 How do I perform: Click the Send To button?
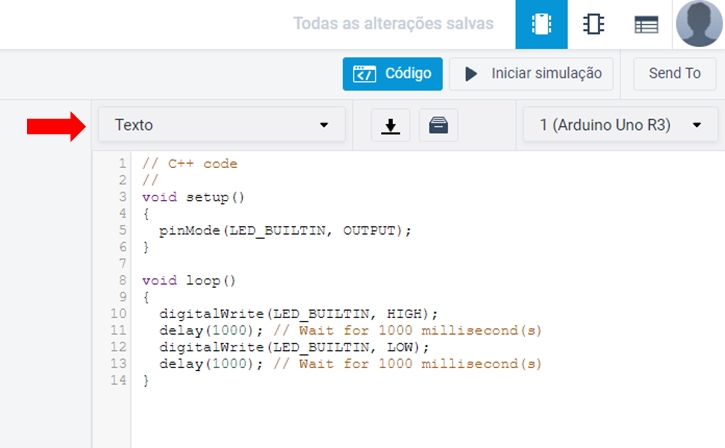pyautogui.click(x=674, y=74)
